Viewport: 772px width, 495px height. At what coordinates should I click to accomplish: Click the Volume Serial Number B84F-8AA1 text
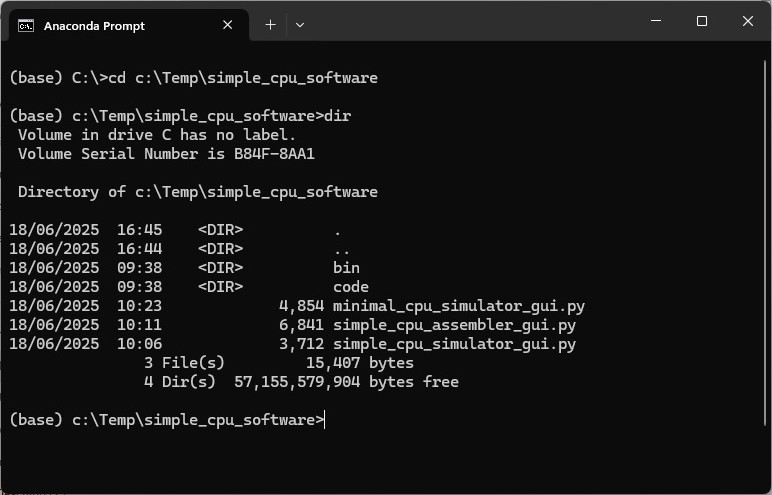click(x=167, y=154)
